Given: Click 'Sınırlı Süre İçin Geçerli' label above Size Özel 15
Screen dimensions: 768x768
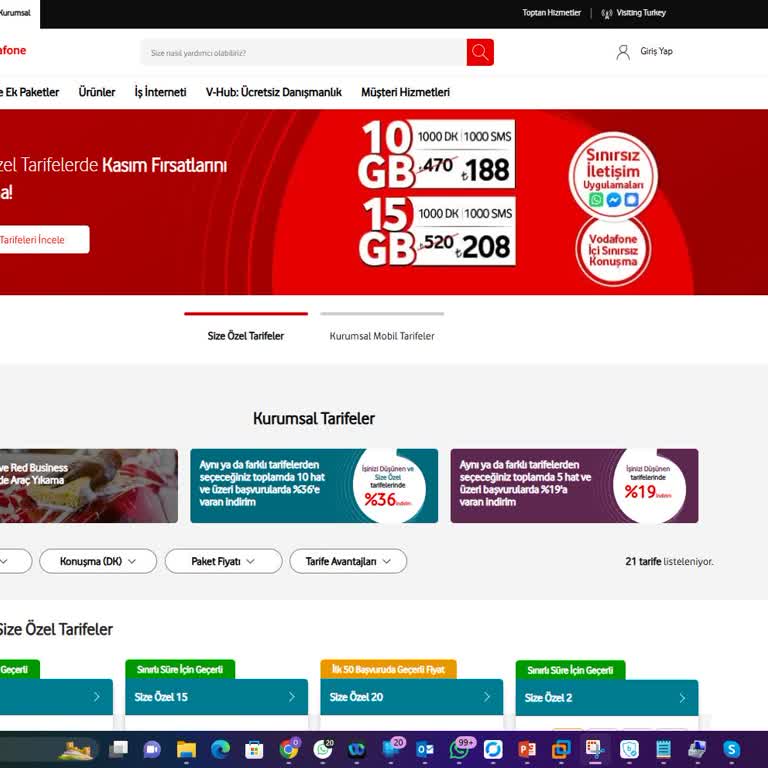Looking at the screenshot, I should click(180, 669).
